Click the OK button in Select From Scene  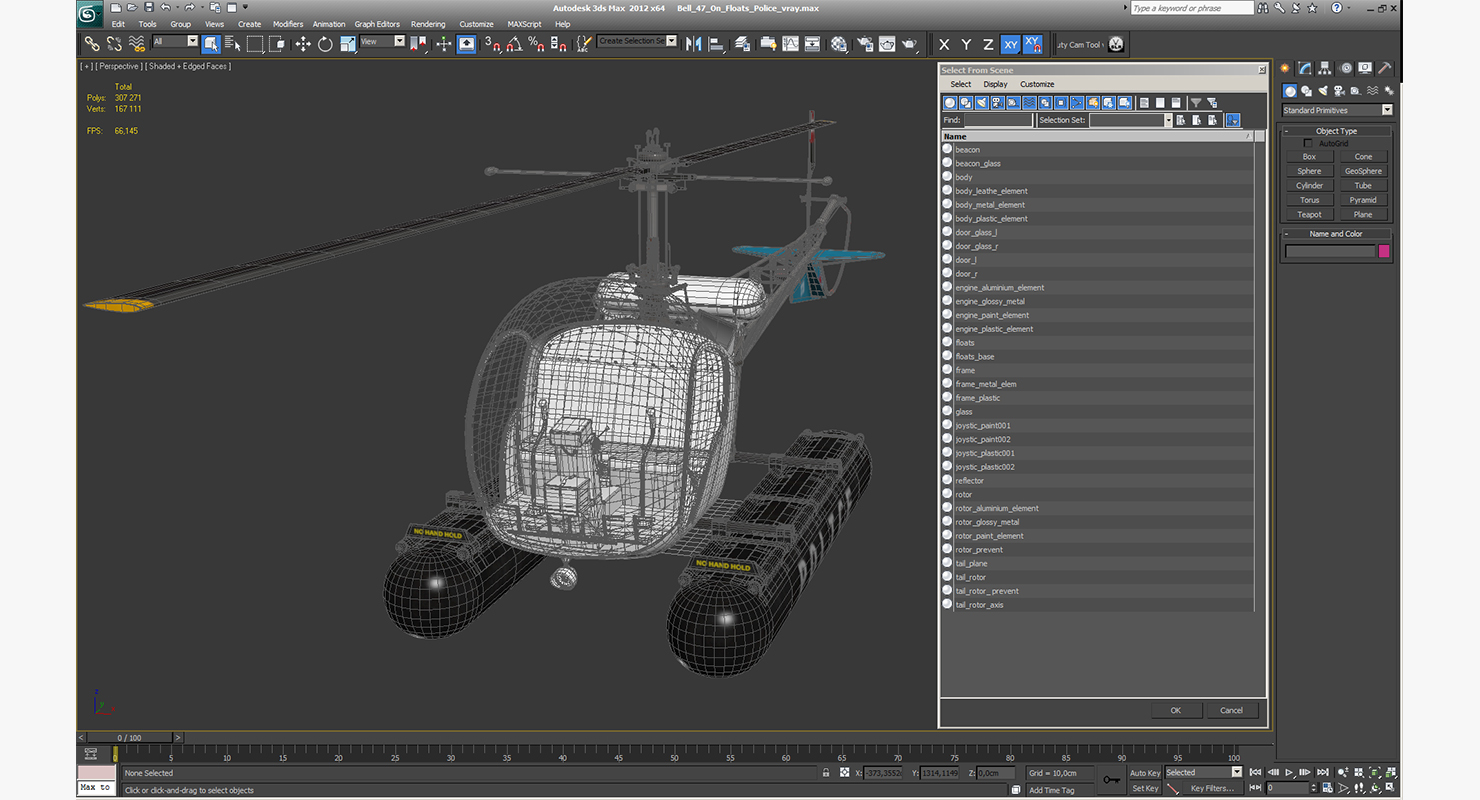click(1176, 710)
